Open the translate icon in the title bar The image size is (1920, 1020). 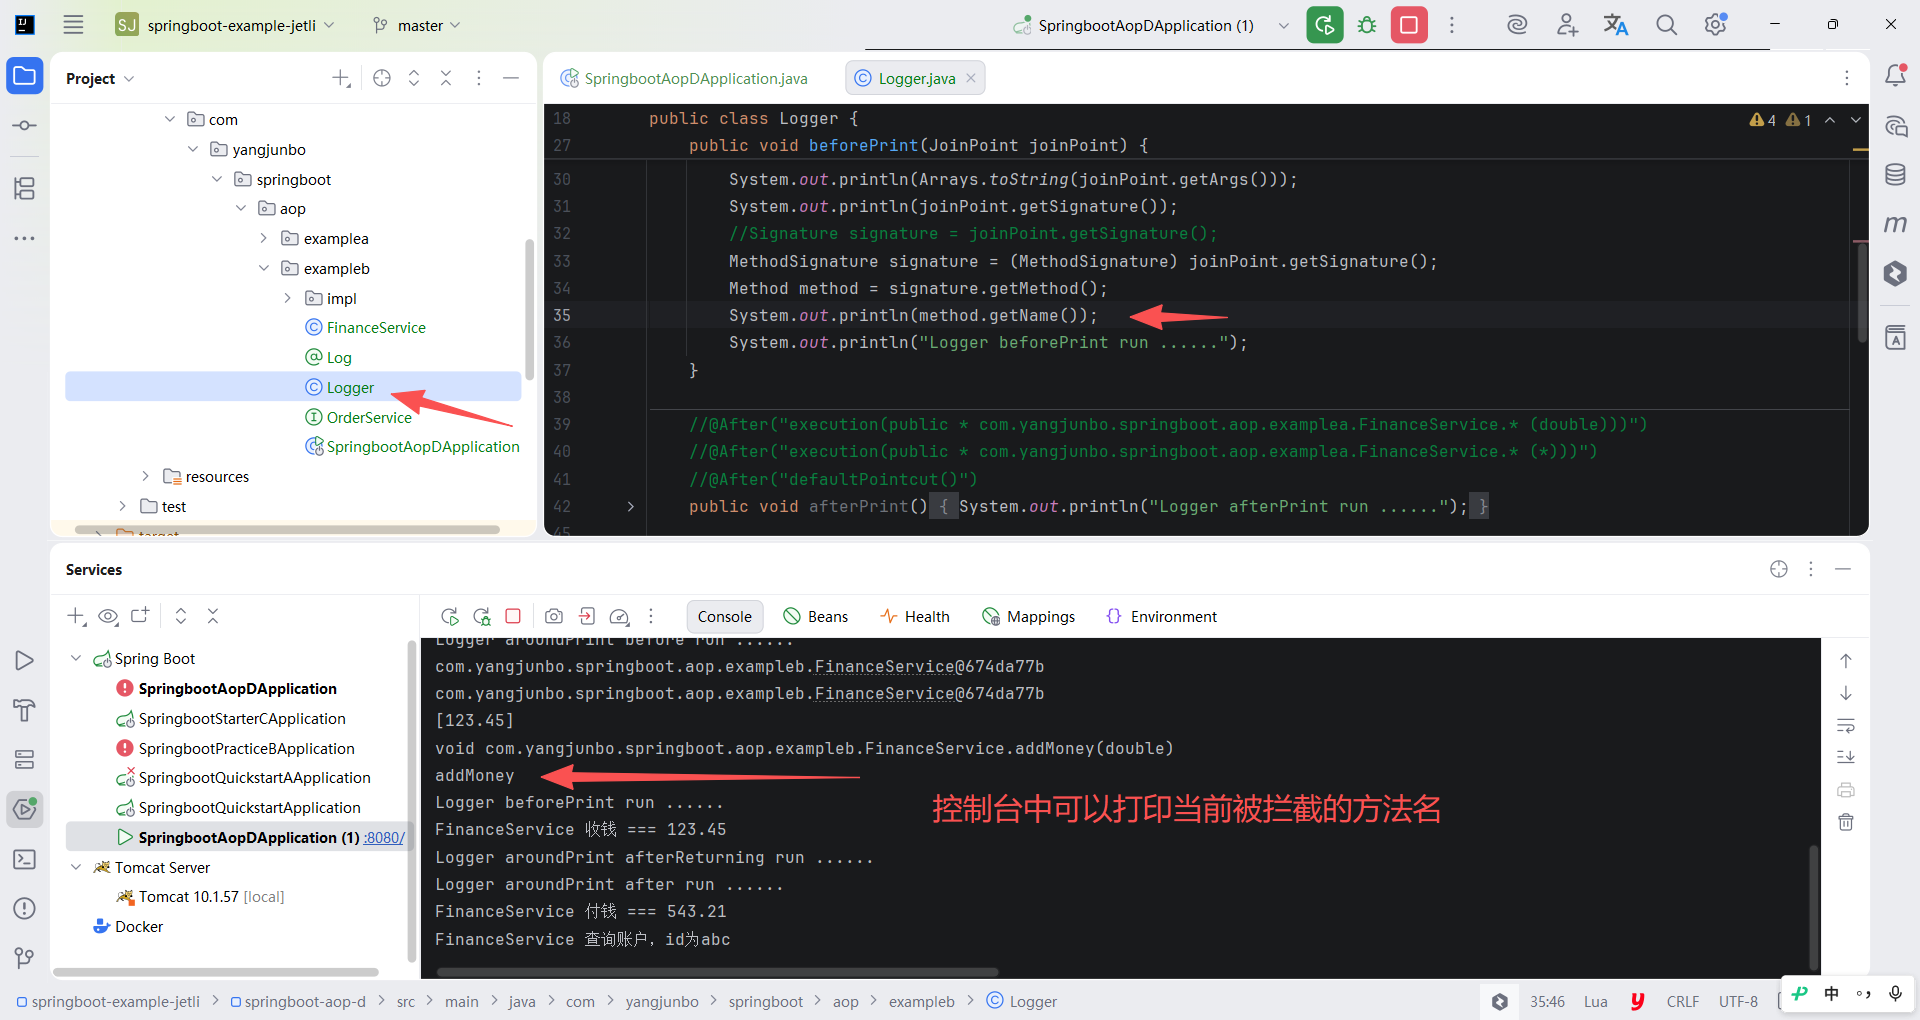[x=1616, y=25]
